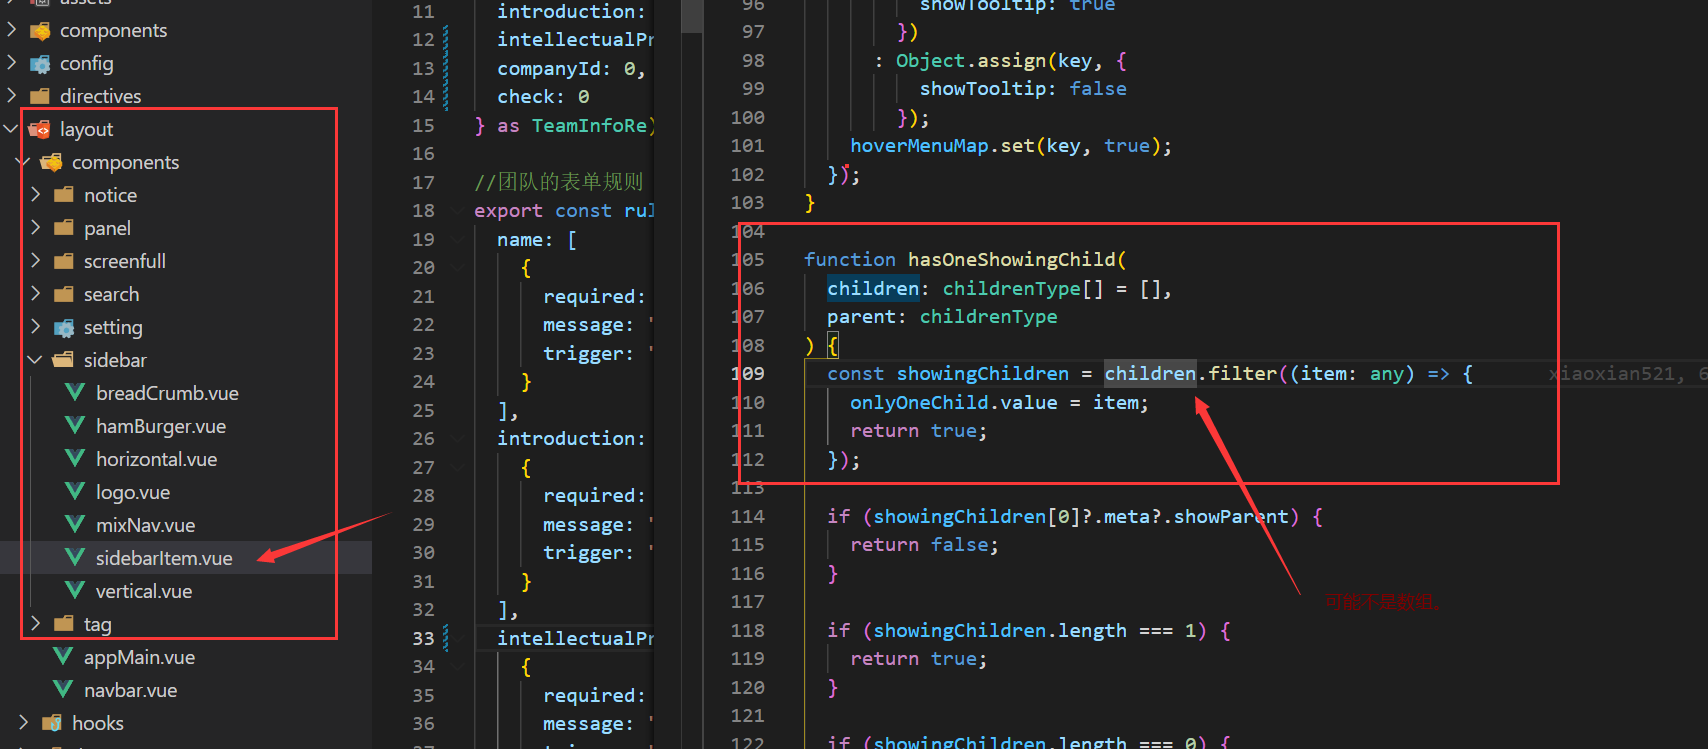Image resolution: width=1708 pixels, height=749 pixels.
Task: Click hasOneShowingChild function name
Action: point(1011,260)
